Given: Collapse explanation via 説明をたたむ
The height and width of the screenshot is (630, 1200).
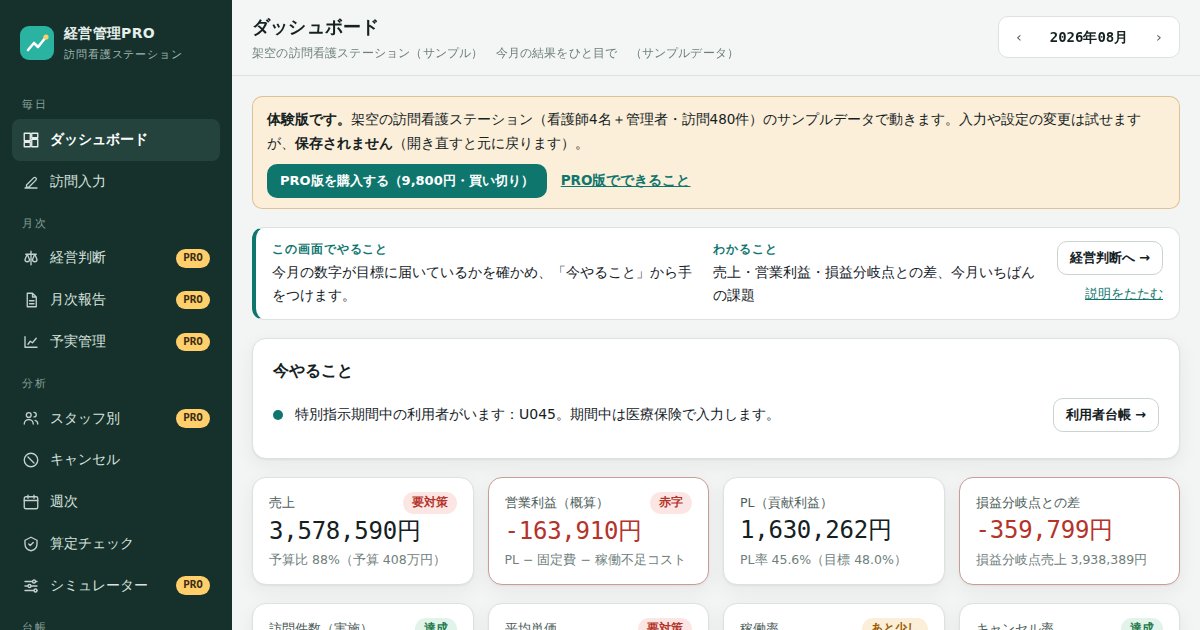Looking at the screenshot, I should point(1124,294).
